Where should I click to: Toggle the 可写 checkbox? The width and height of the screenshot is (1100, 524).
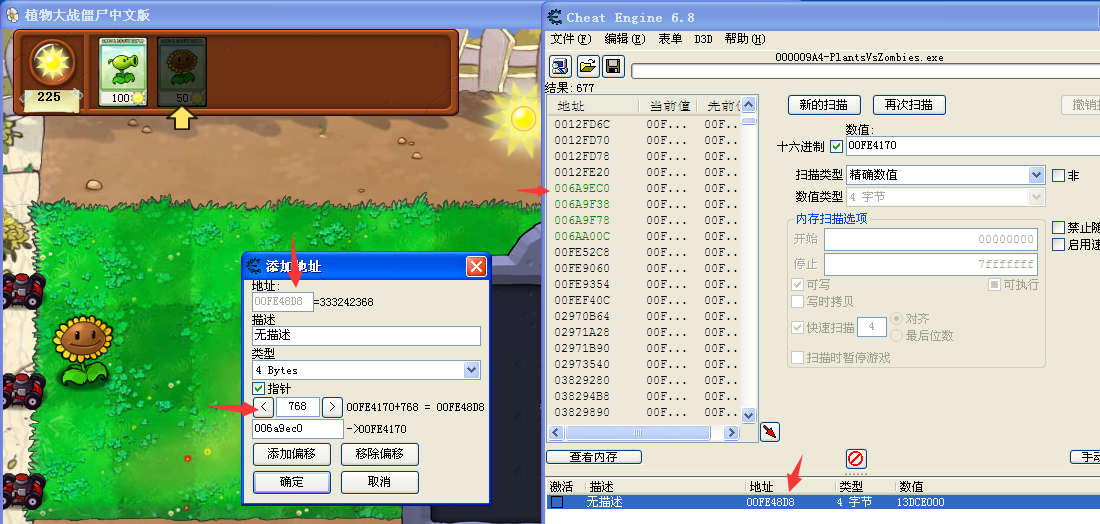point(797,285)
